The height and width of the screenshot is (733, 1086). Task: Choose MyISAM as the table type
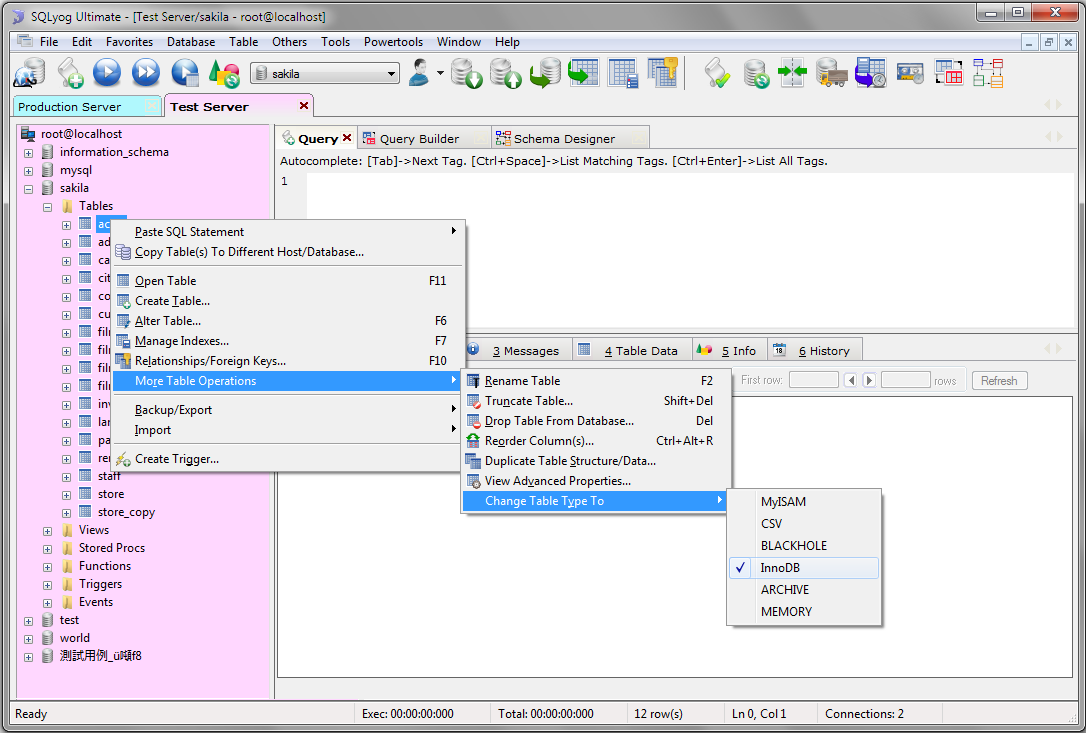pos(783,502)
